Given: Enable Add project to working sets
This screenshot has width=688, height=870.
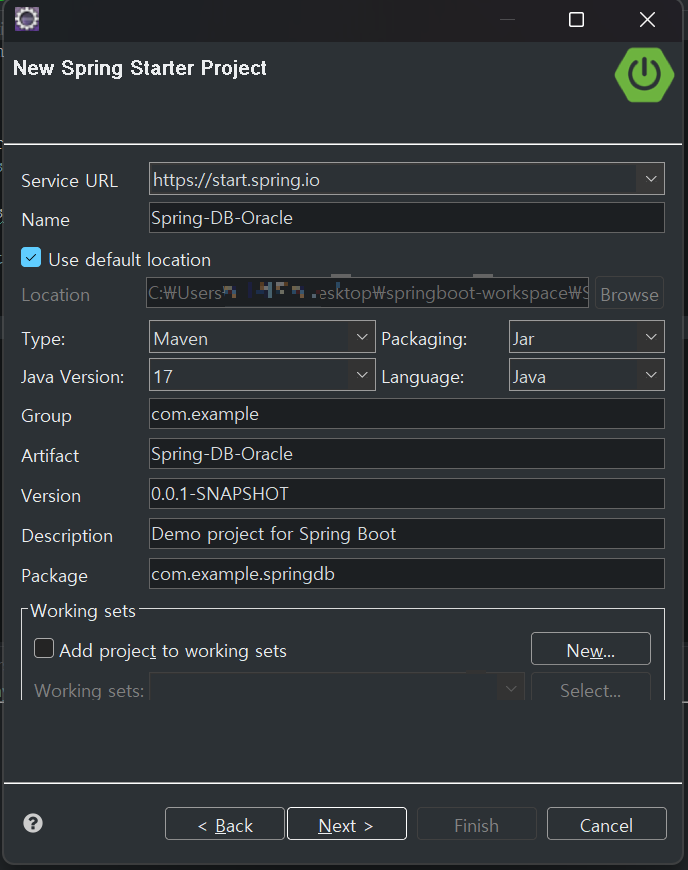Looking at the screenshot, I should [x=44, y=648].
